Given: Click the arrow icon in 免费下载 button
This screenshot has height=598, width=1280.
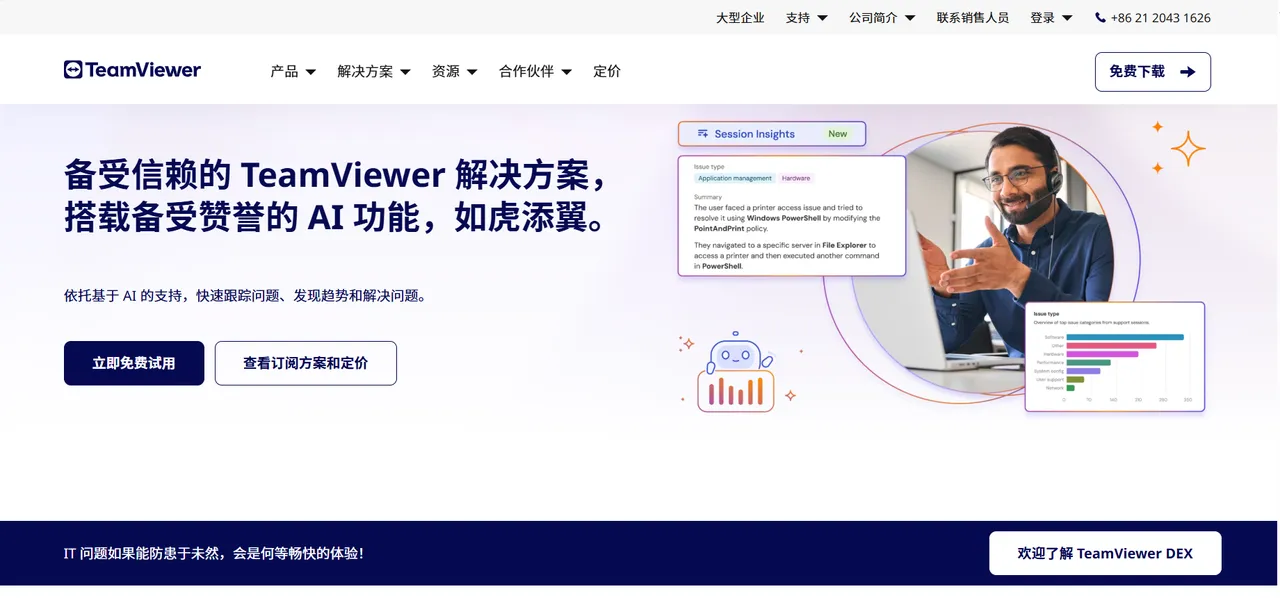Looking at the screenshot, I should (x=1188, y=72).
